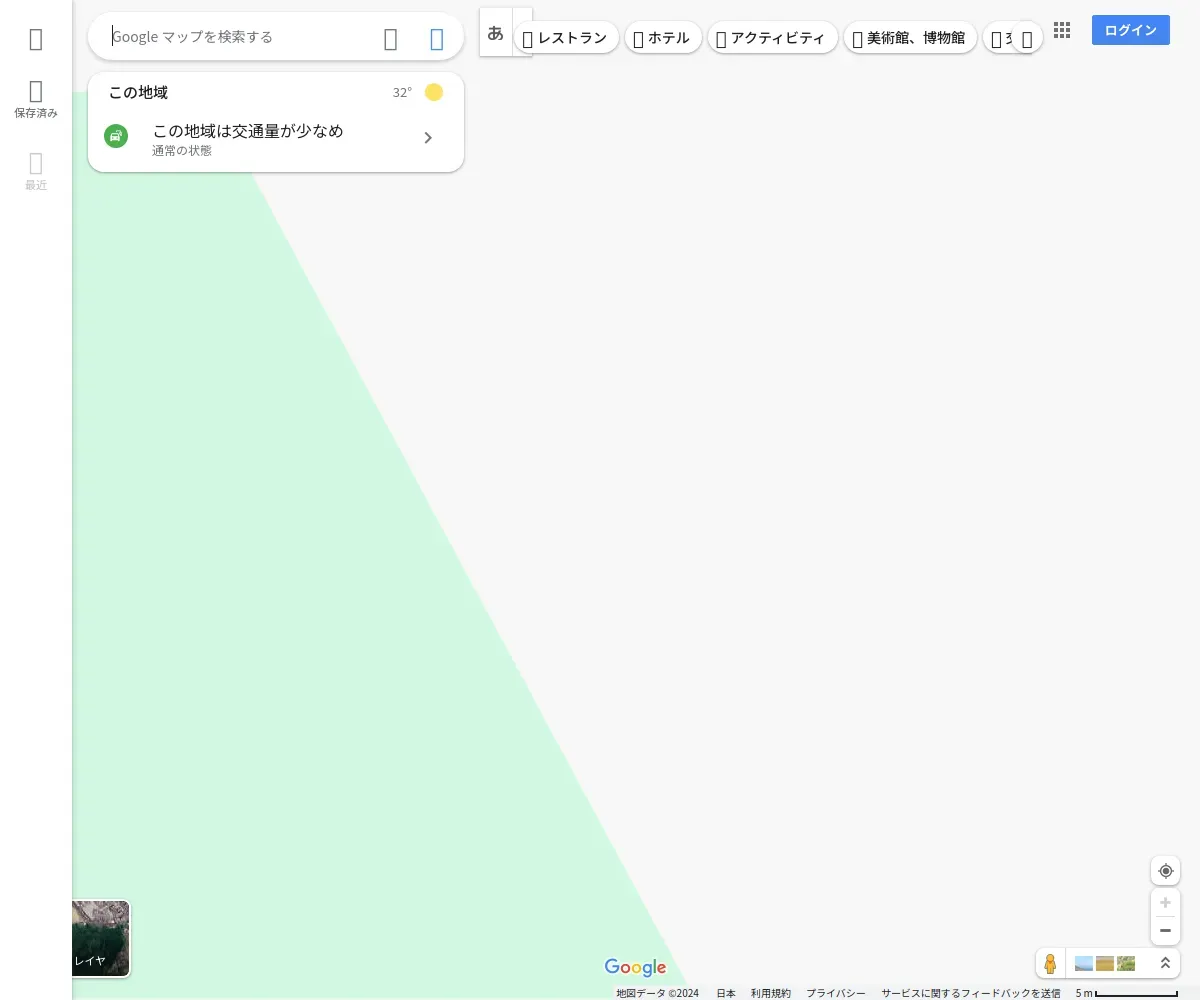Open the Saved (保存済み) places
1200x1000 pixels.
point(36,99)
